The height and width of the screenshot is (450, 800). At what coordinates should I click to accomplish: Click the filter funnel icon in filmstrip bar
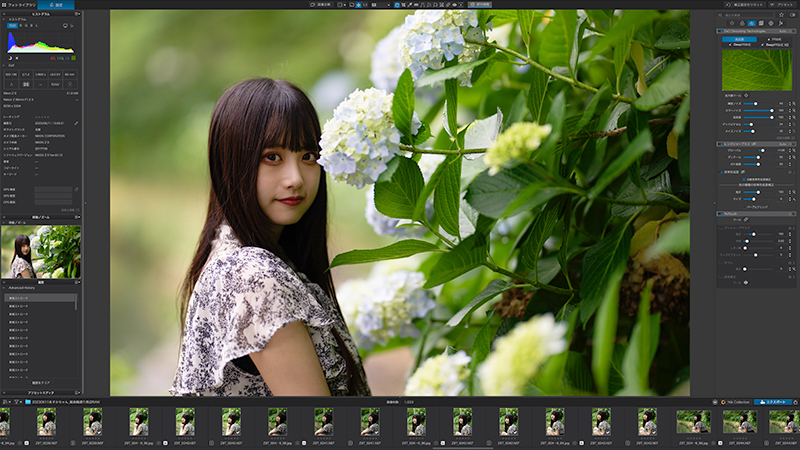17,402
